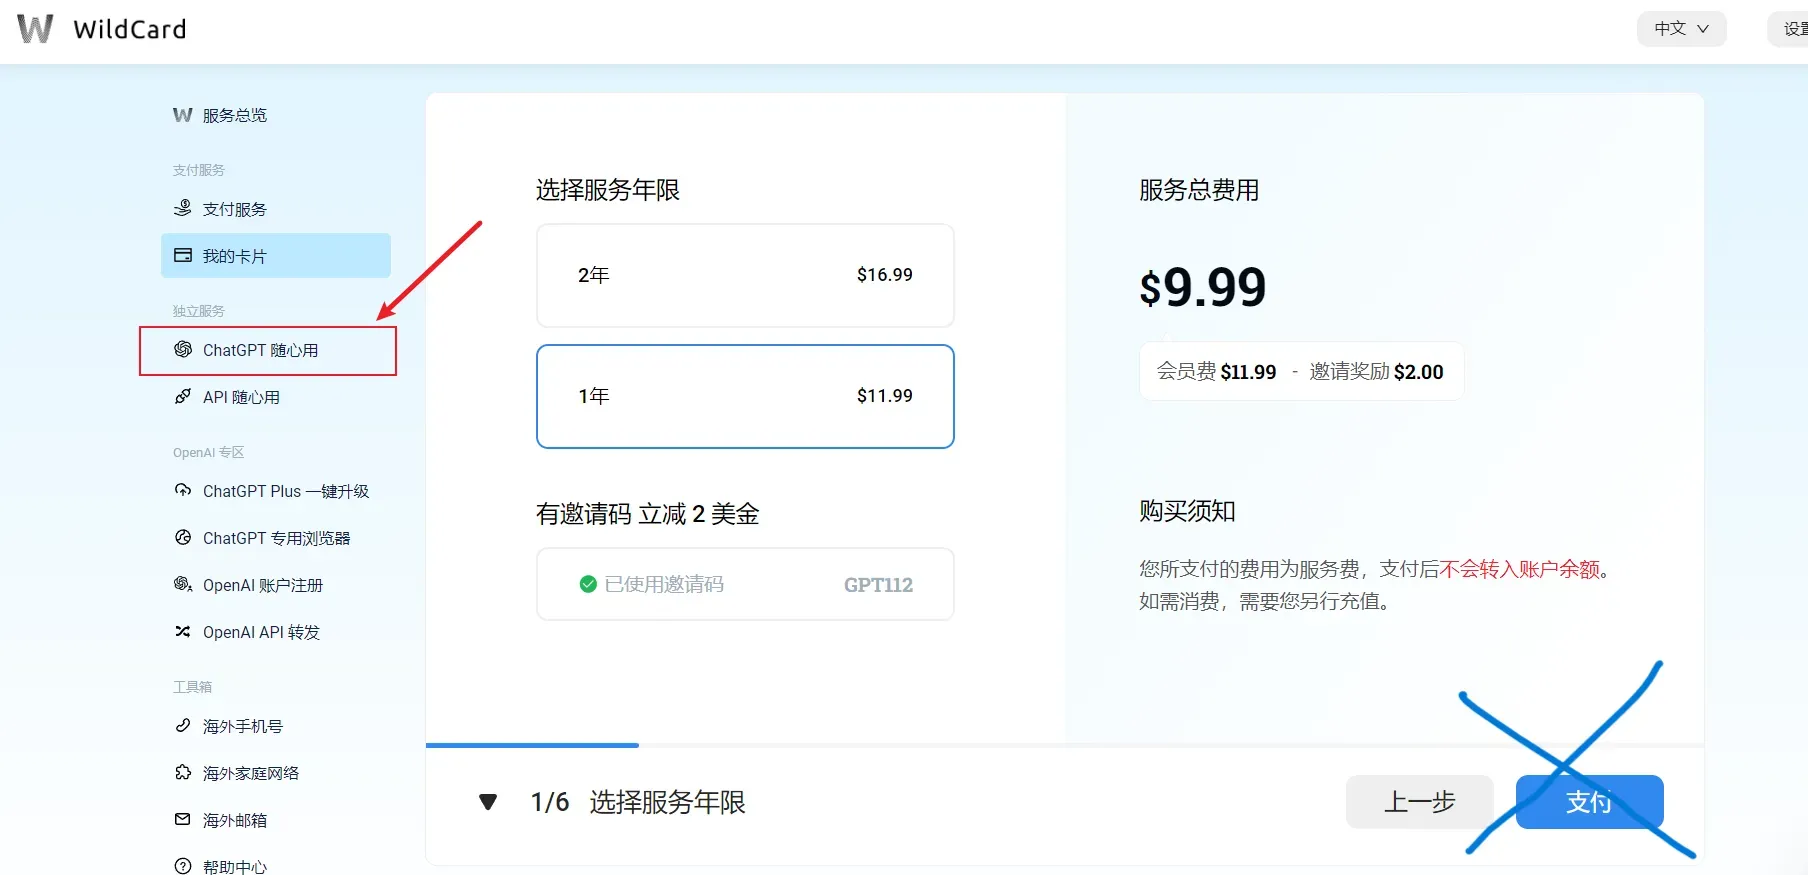Click the API 随心用 plug icon
This screenshot has width=1808, height=875.
pos(183,396)
